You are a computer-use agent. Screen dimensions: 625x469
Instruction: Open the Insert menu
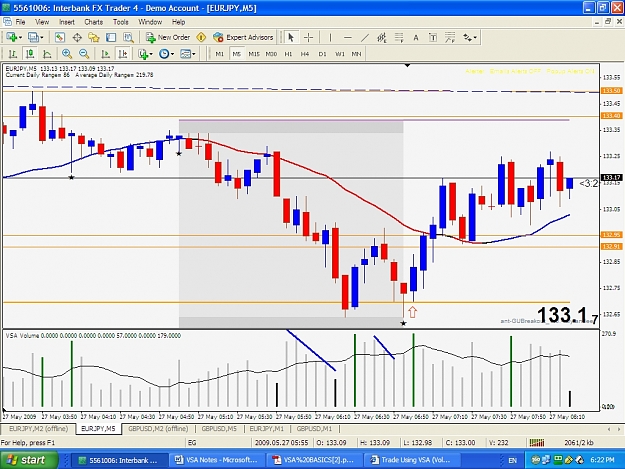[67, 22]
